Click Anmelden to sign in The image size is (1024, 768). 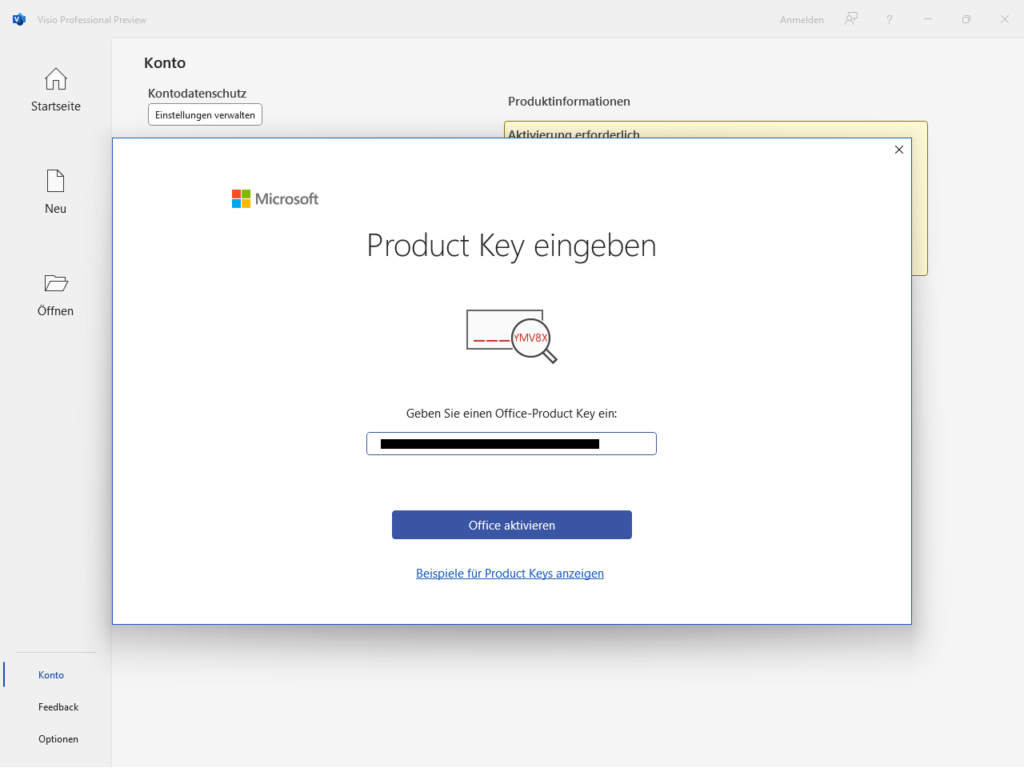(801, 19)
